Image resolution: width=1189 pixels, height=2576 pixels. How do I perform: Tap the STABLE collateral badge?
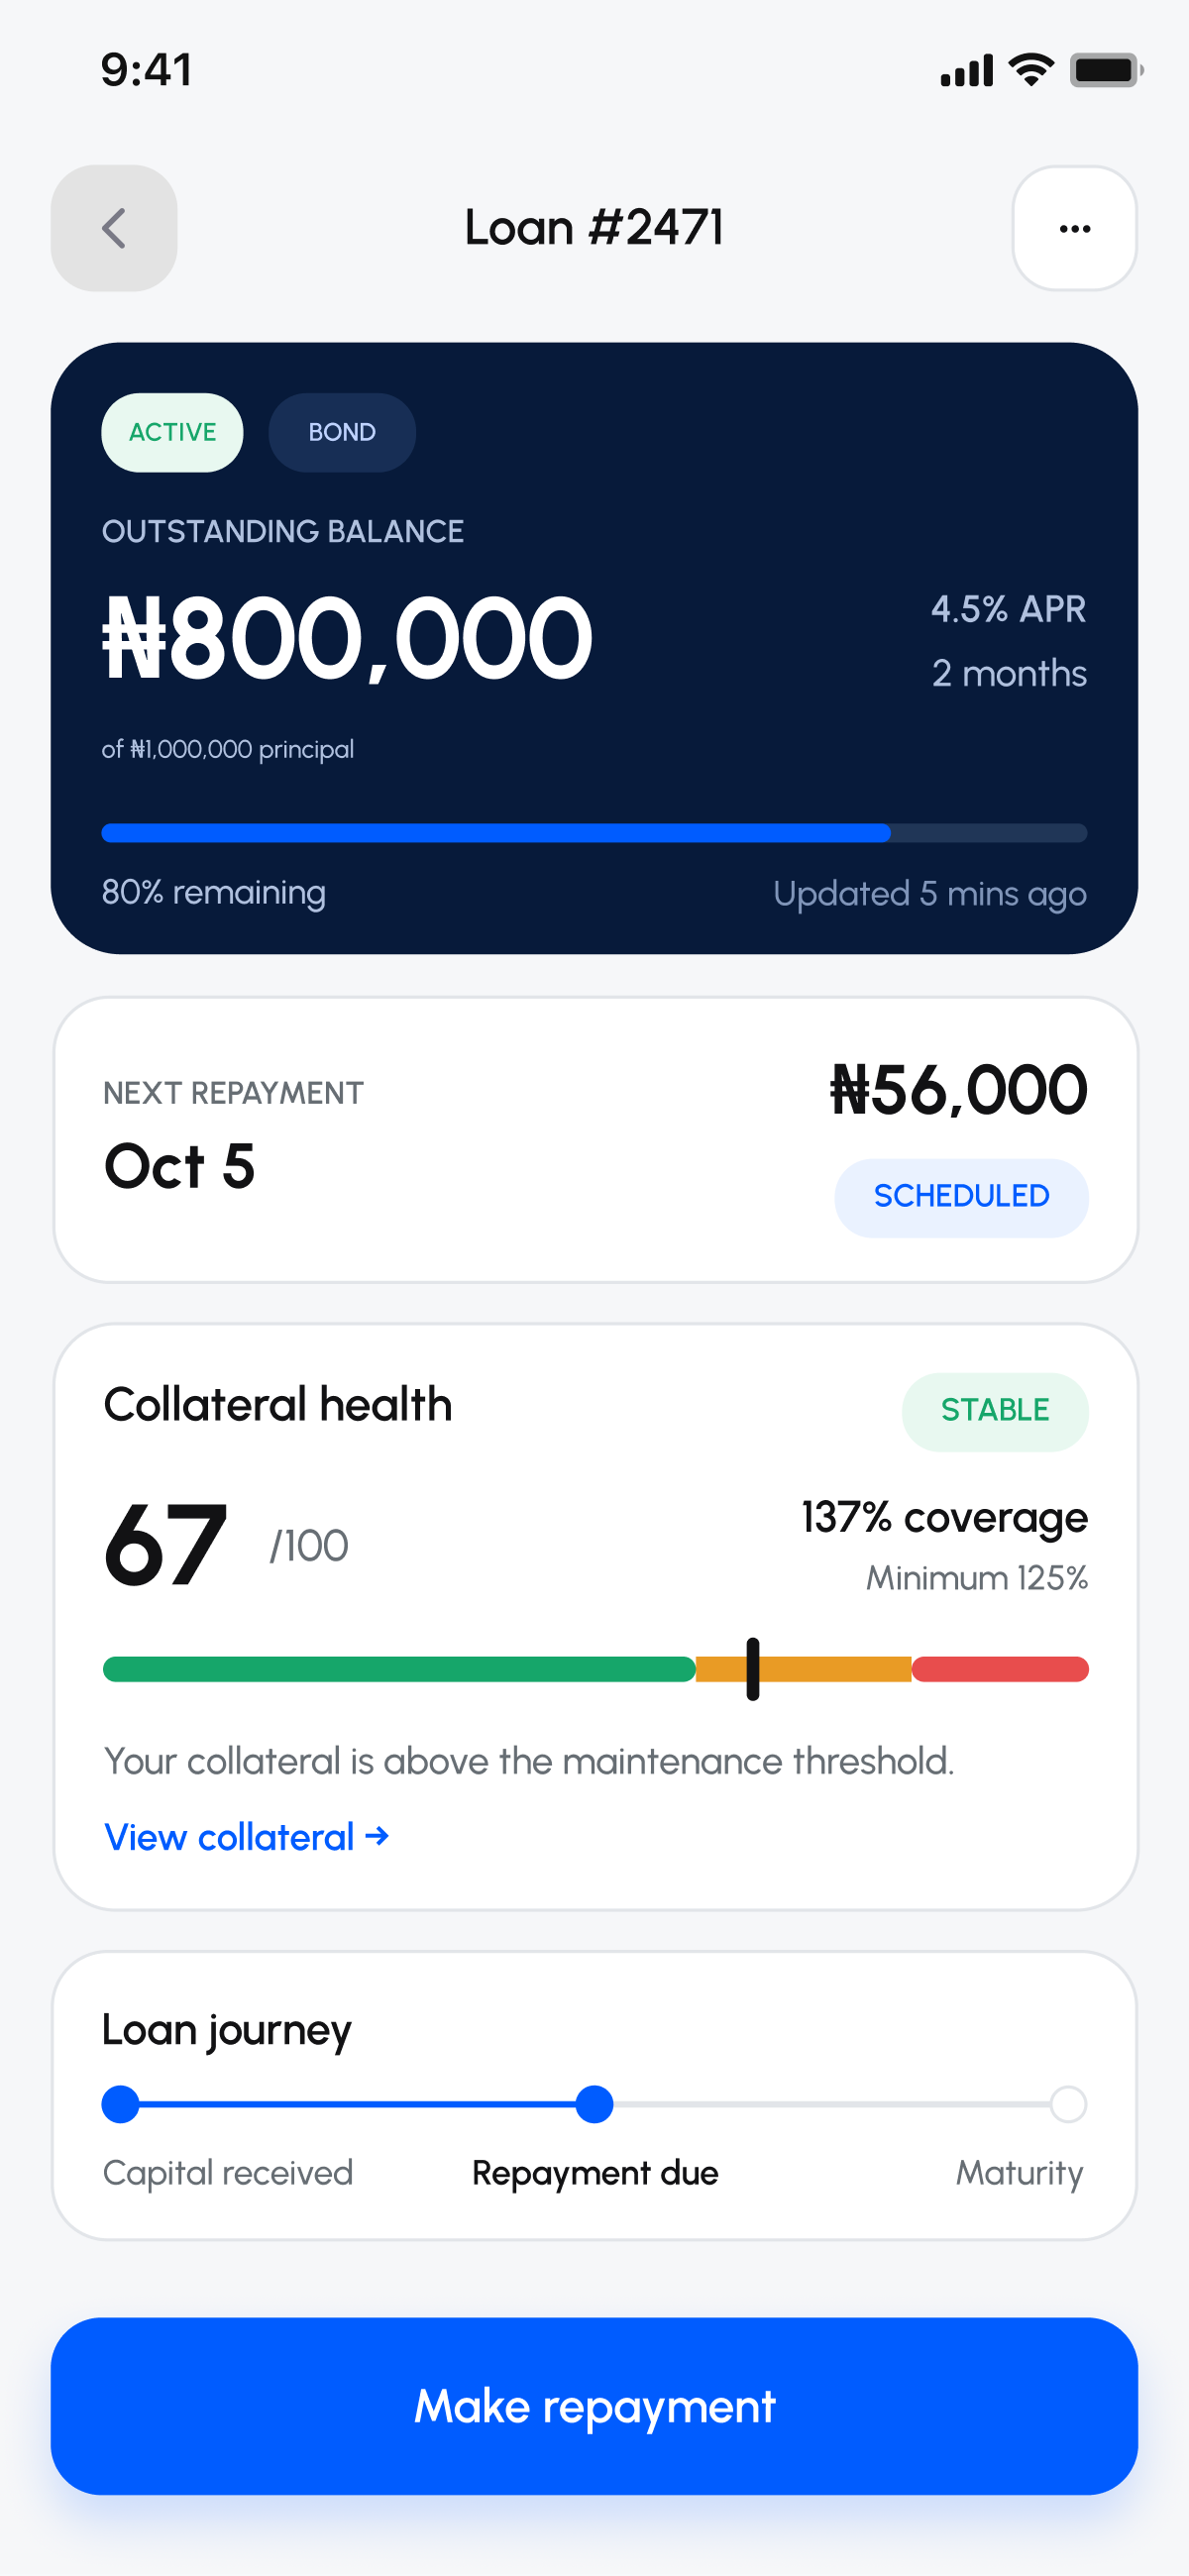[x=994, y=1411]
